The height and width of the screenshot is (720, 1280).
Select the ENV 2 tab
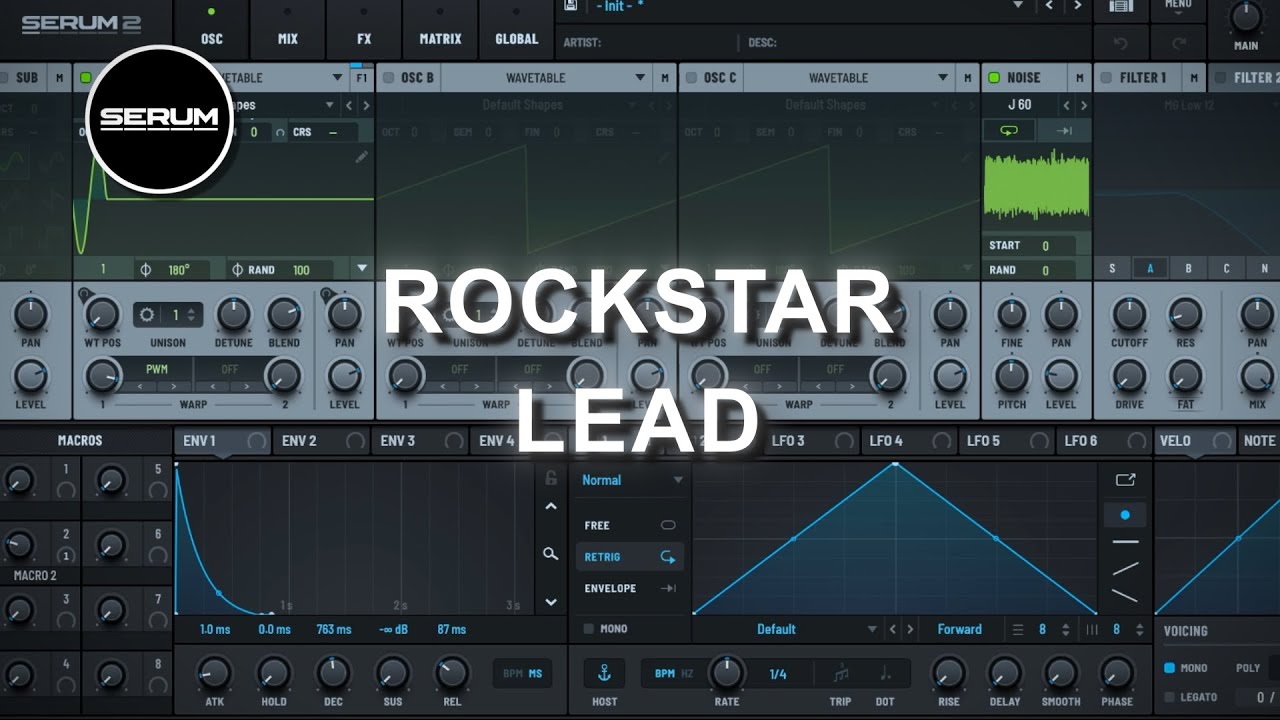click(x=321, y=441)
